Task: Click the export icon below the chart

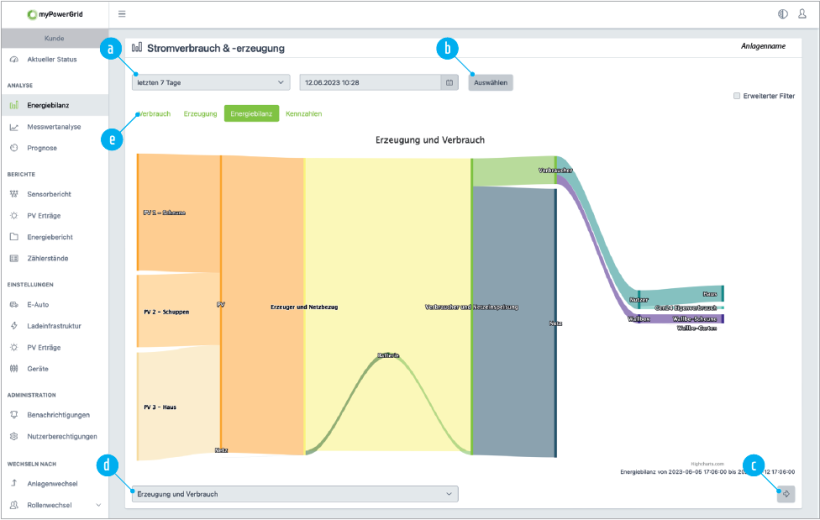Action: pyautogui.click(x=786, y=493)
